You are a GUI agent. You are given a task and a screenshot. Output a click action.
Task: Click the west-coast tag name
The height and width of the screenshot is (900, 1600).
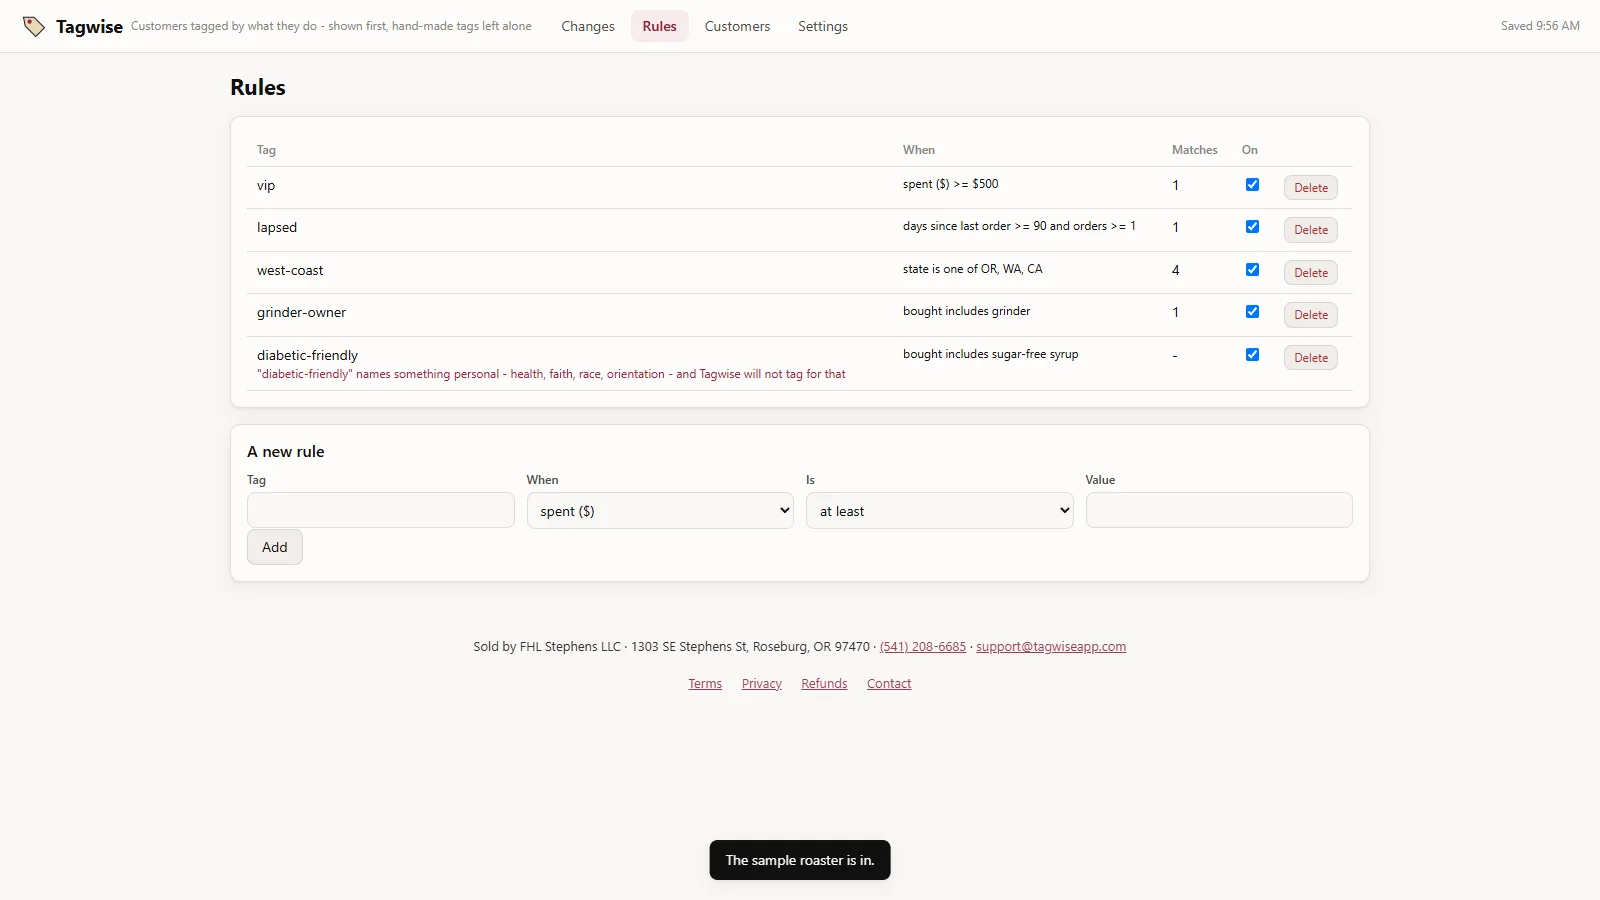[290, 271]
